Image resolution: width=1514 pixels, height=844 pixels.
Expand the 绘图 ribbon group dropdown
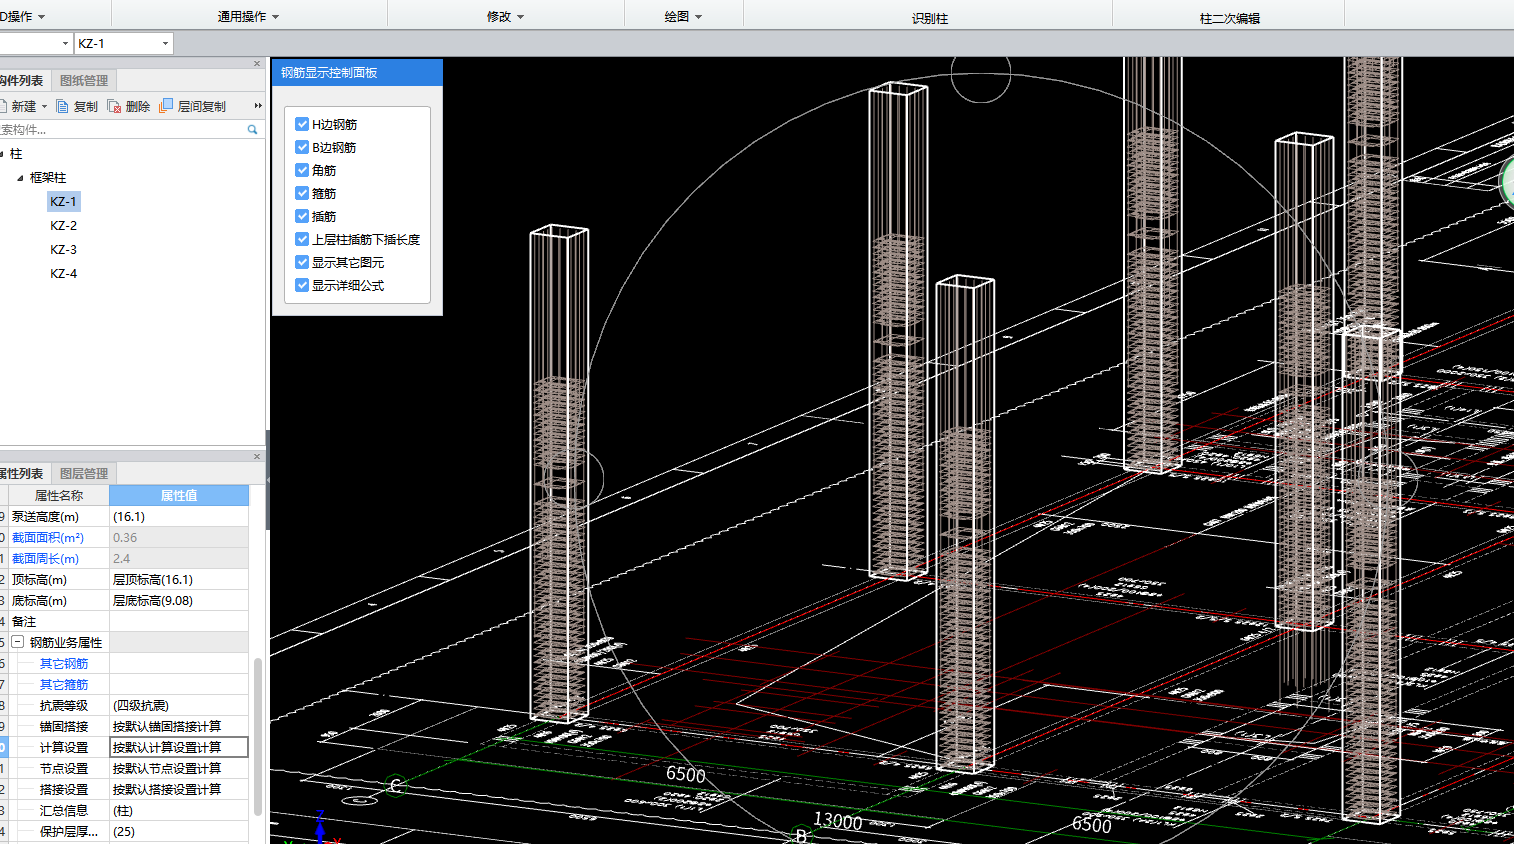pos(698,17)
